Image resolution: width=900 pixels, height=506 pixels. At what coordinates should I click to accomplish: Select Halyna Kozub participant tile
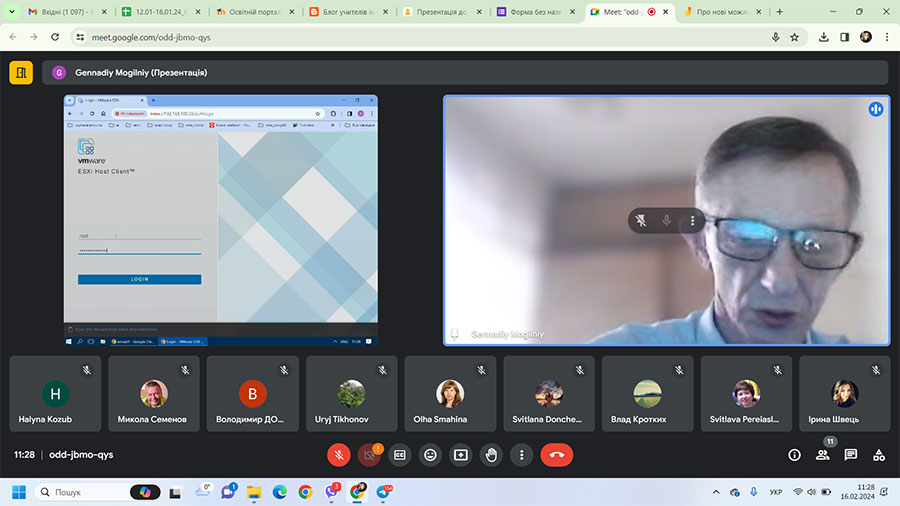point(53,393)
